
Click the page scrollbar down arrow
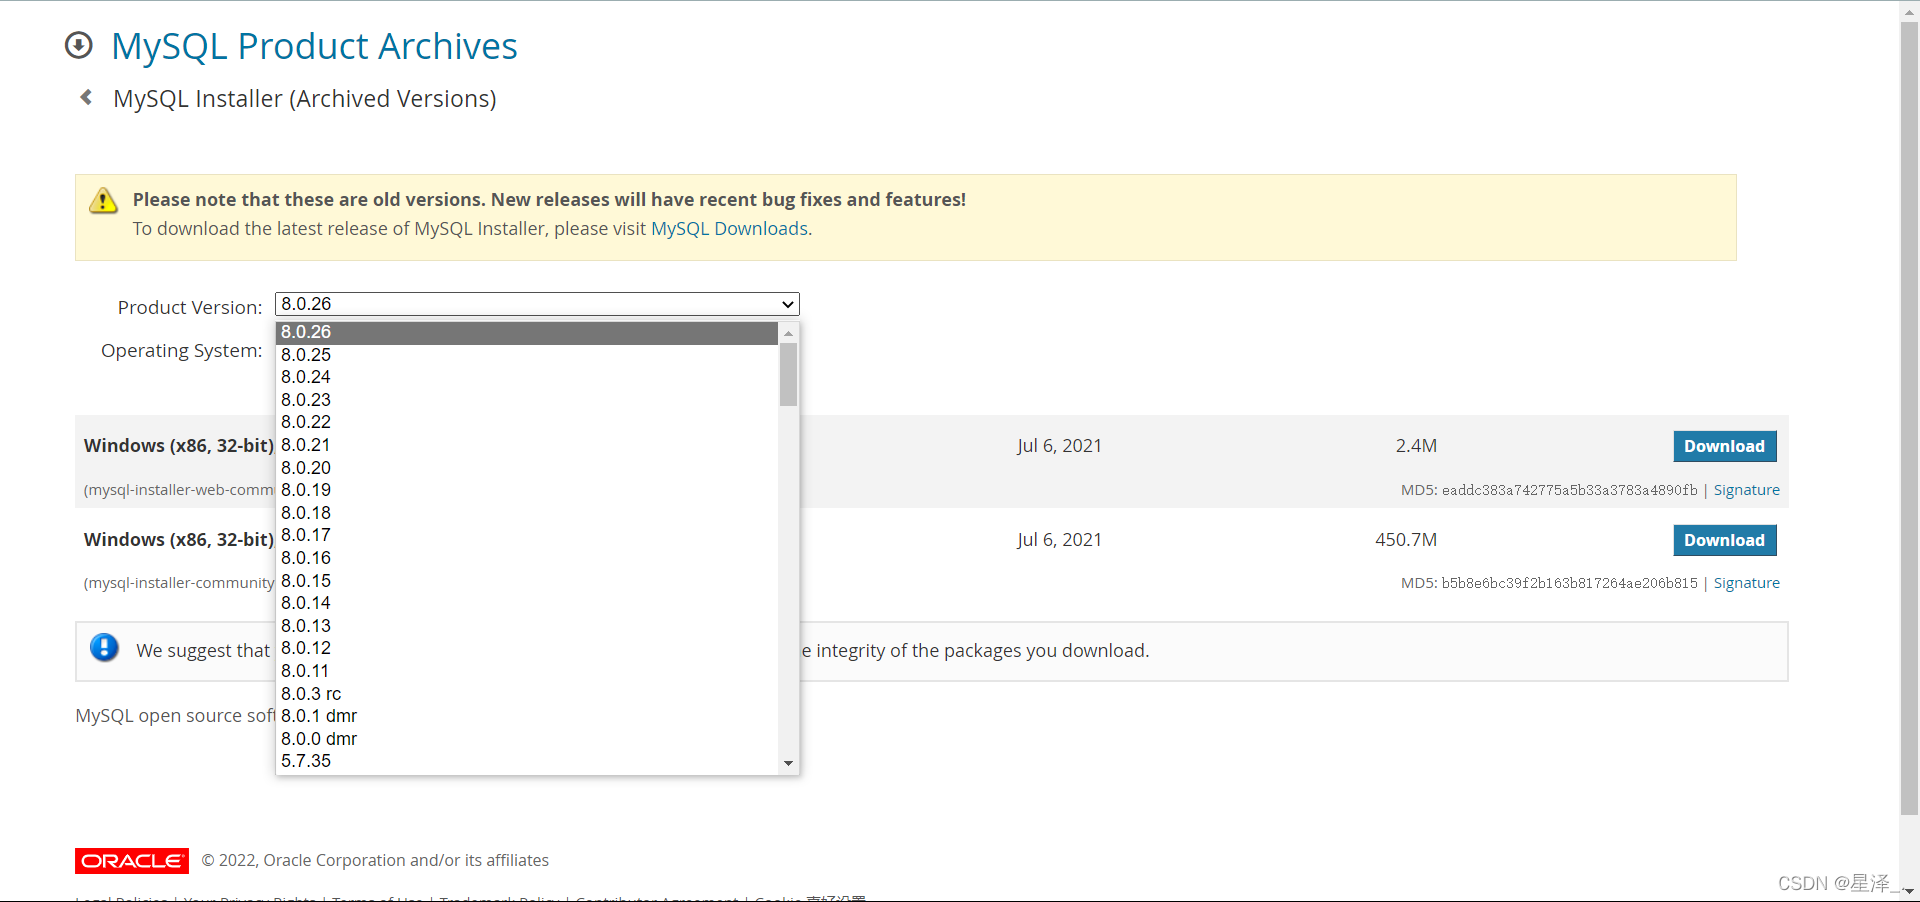pyautogui.click(x=1909, y=891)
